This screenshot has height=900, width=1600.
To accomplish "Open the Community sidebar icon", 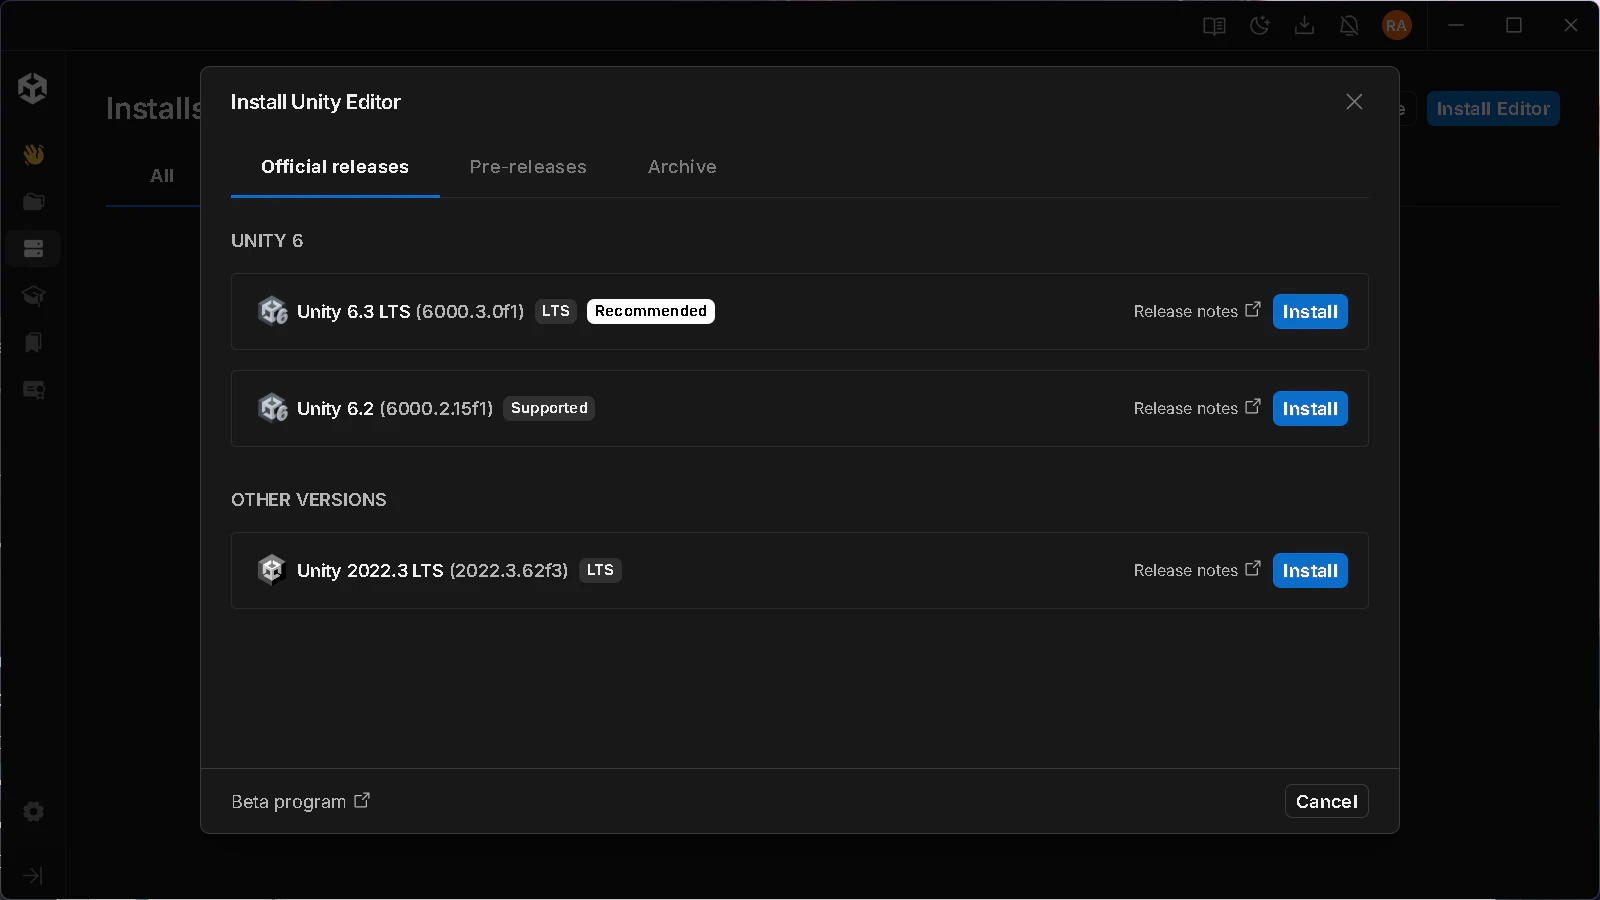I will [33, 342].
